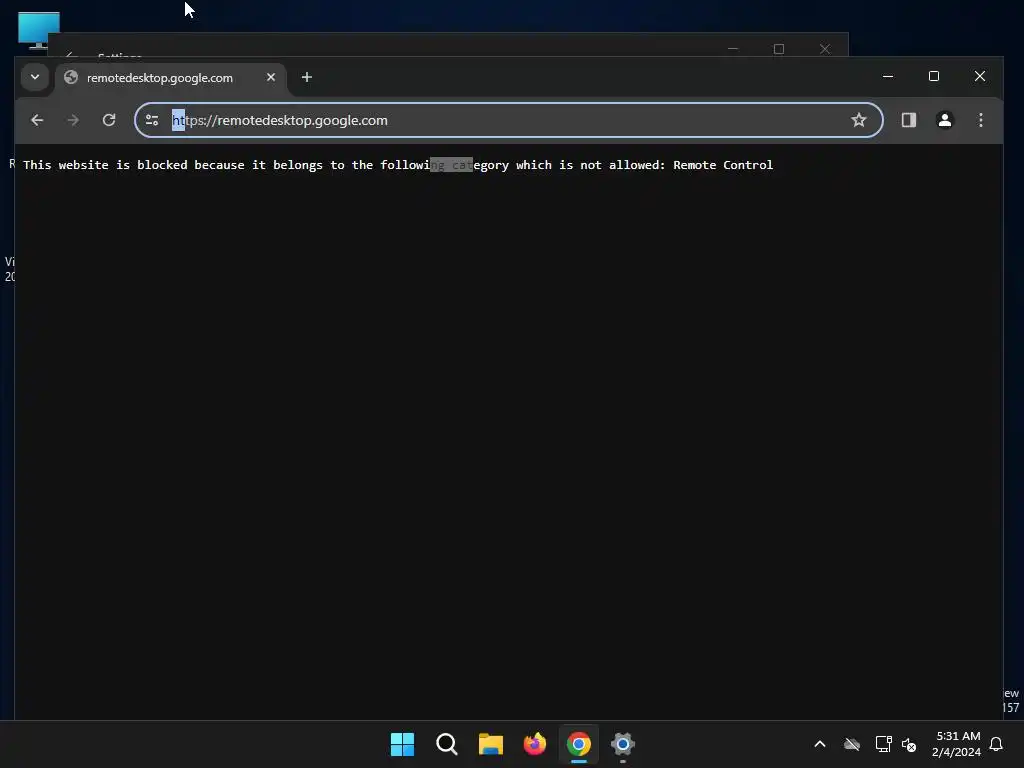The height and width of the screenshot is (768, 1024).
Task: Click the blocked website message text
Action: pyautogui.click(x=398, y=165)
